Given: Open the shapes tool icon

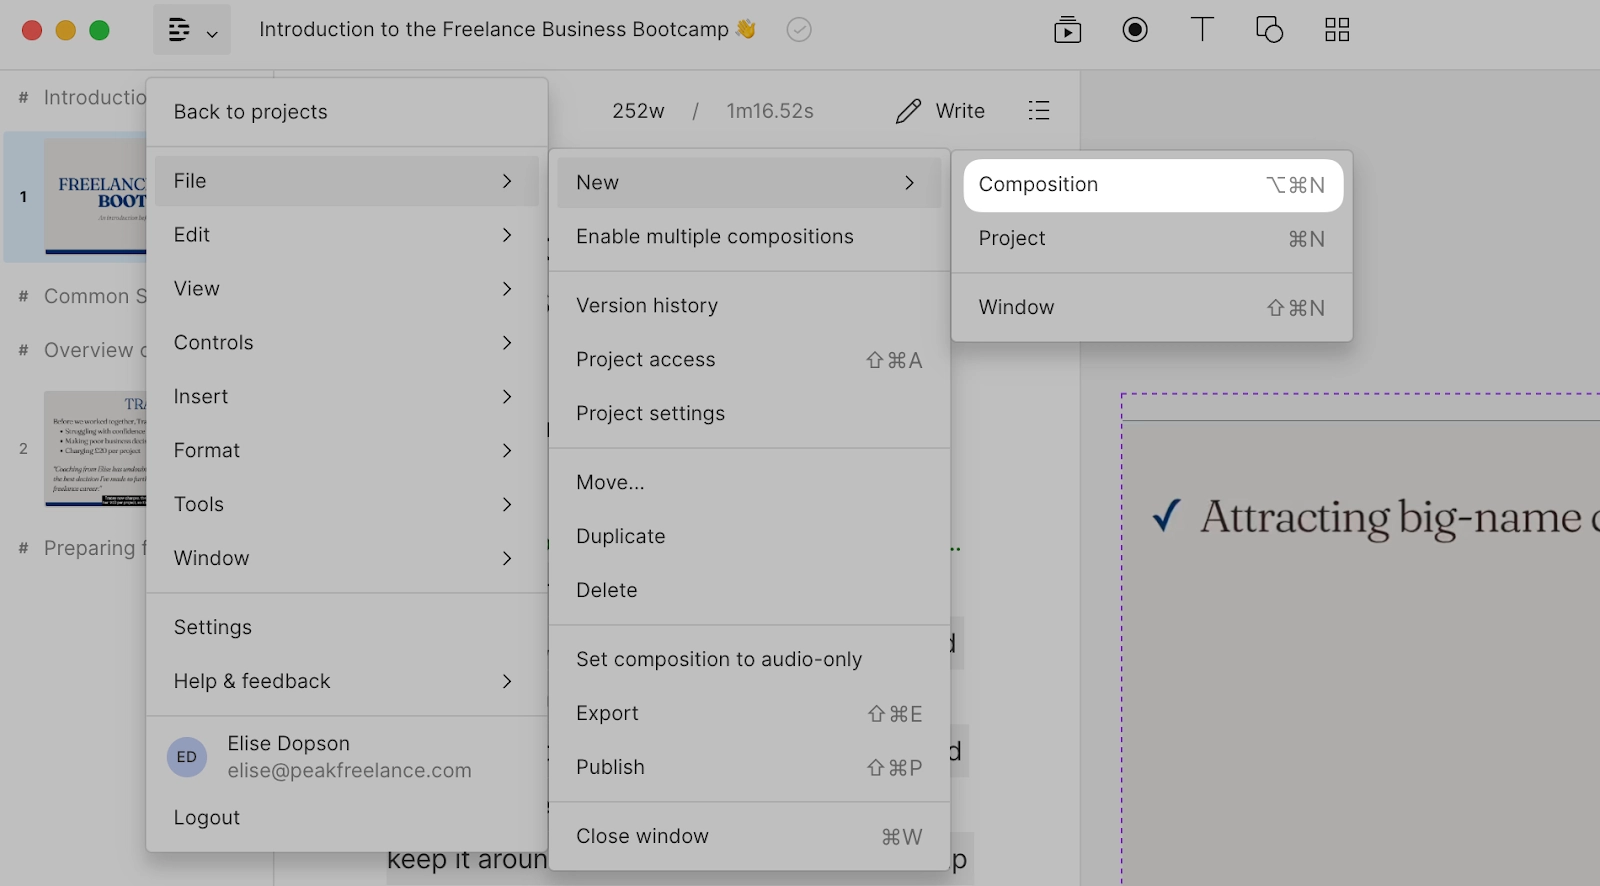Looking at the screenshot, I should (x=1269, y=30).
